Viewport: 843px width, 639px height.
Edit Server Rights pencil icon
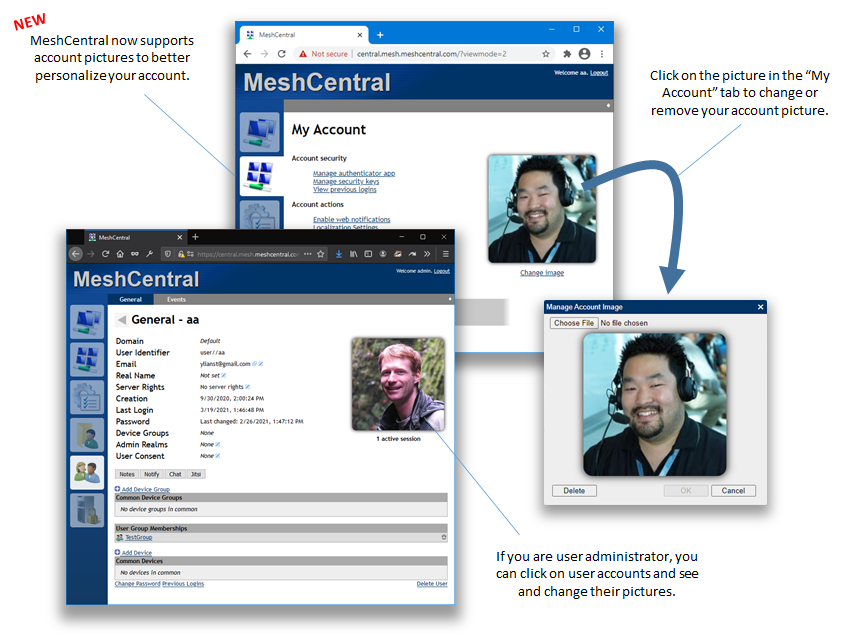pos(247,386)
